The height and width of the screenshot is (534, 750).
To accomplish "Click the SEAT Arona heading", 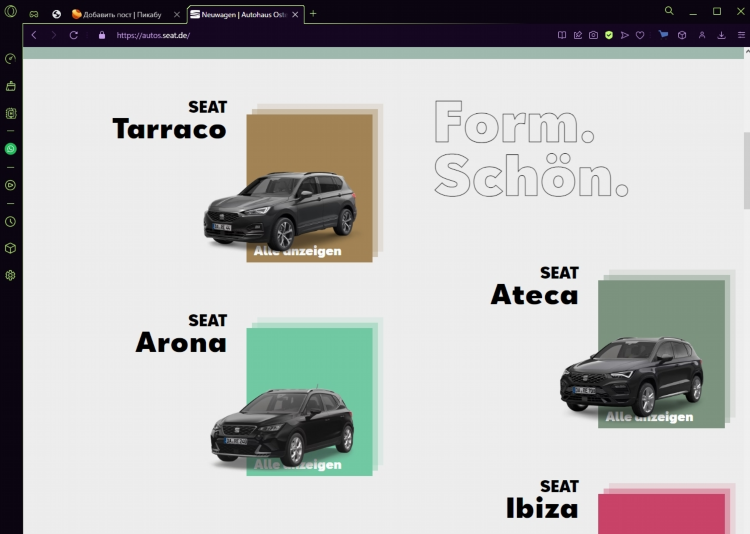I will (181, 334).
